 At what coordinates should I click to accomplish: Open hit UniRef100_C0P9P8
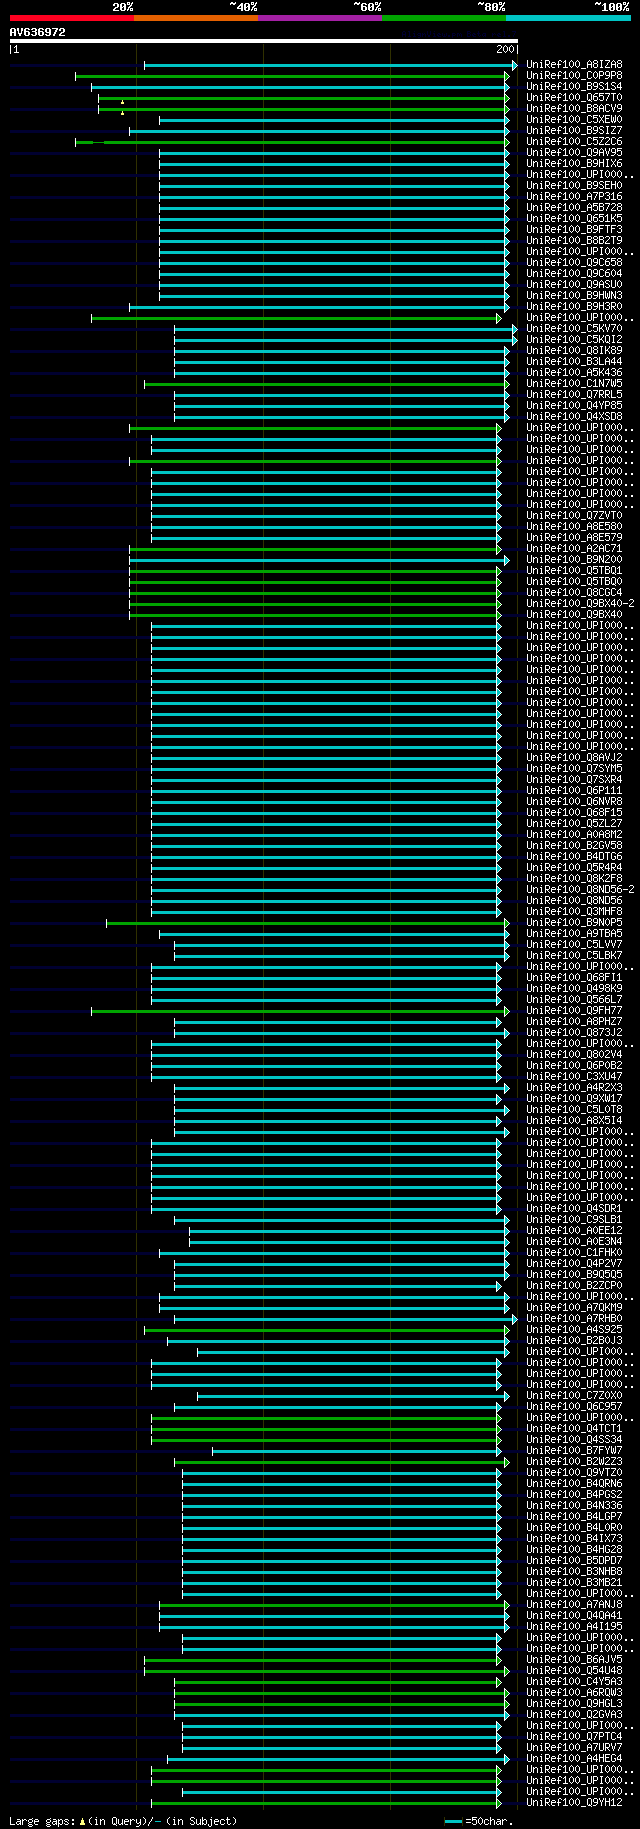[x=574, y=76]
